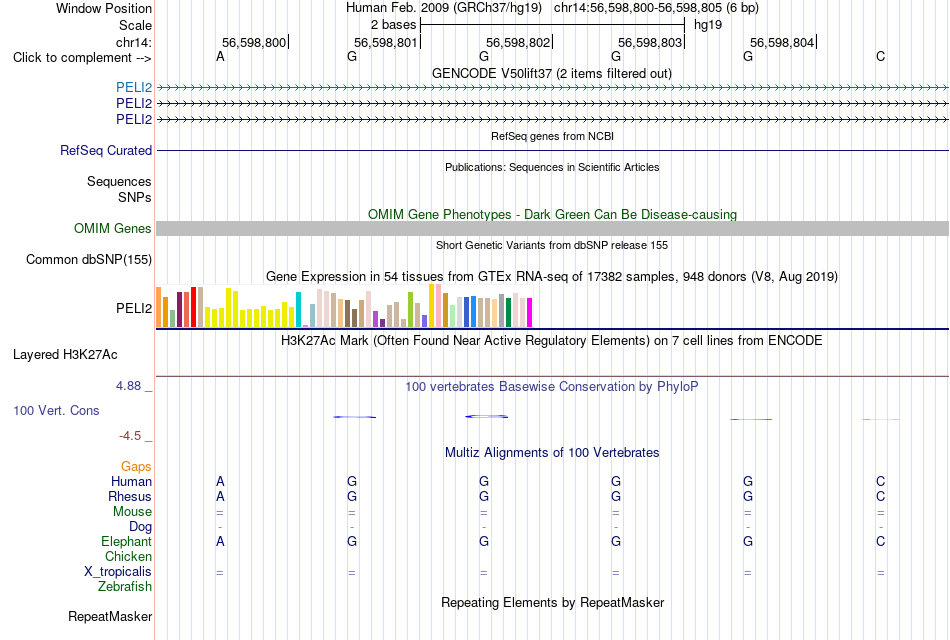
Task: Click the first orange GTEx expression bar
Action: 159,307
